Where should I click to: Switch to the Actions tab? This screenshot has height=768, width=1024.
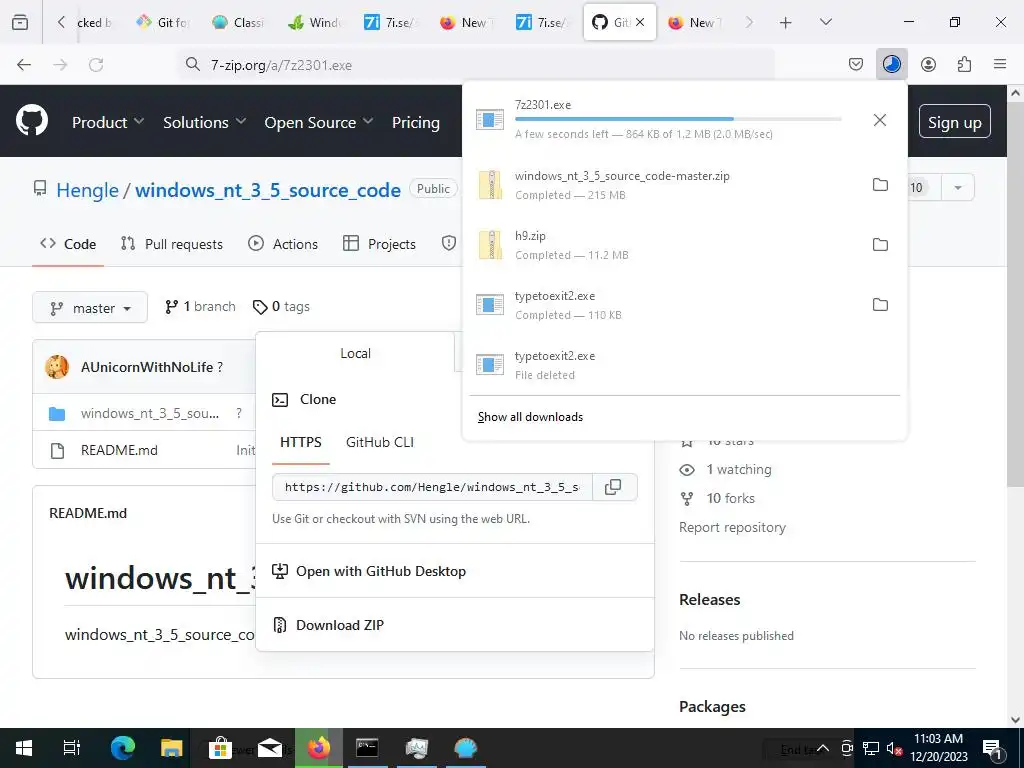click(283, 244)
